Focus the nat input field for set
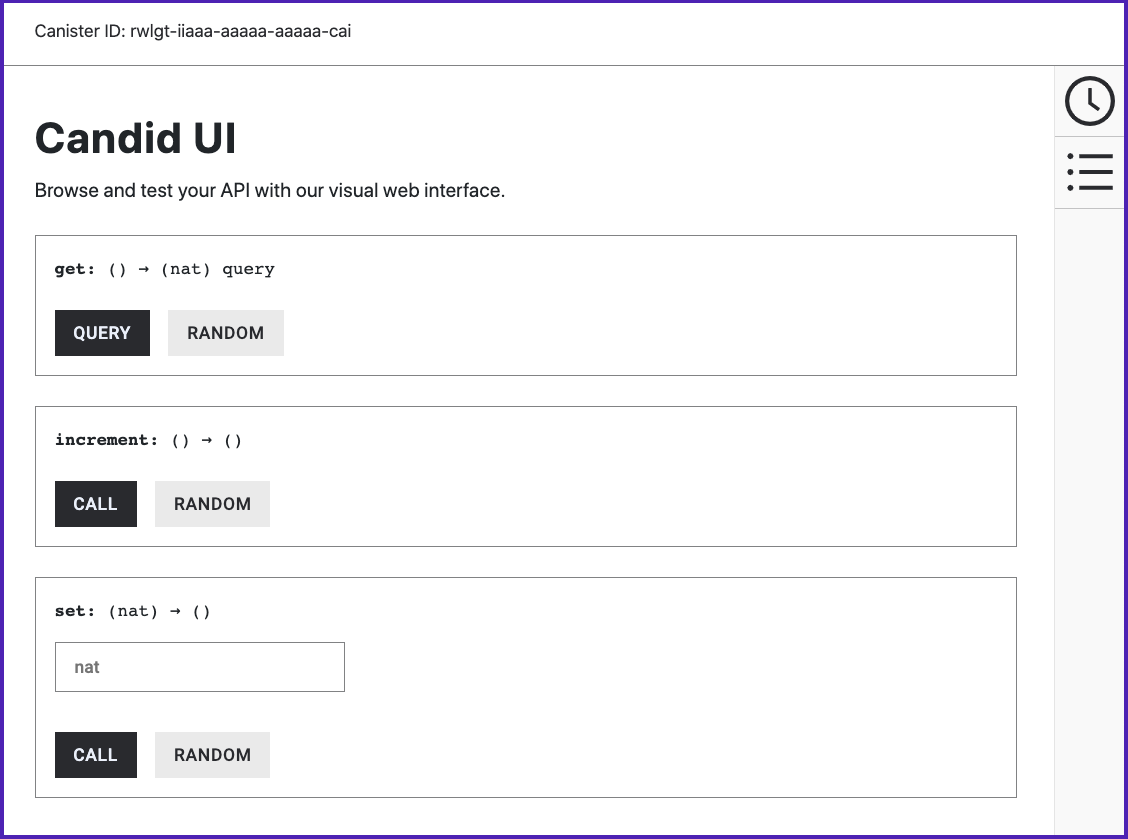 pyautogui.click(x=199, y=666)
